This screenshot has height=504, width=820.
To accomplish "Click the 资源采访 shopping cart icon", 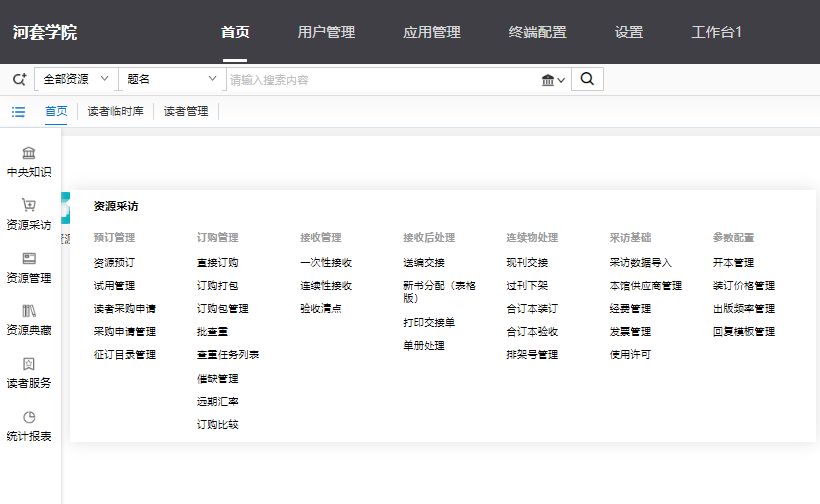I will [x=29, y=206].
